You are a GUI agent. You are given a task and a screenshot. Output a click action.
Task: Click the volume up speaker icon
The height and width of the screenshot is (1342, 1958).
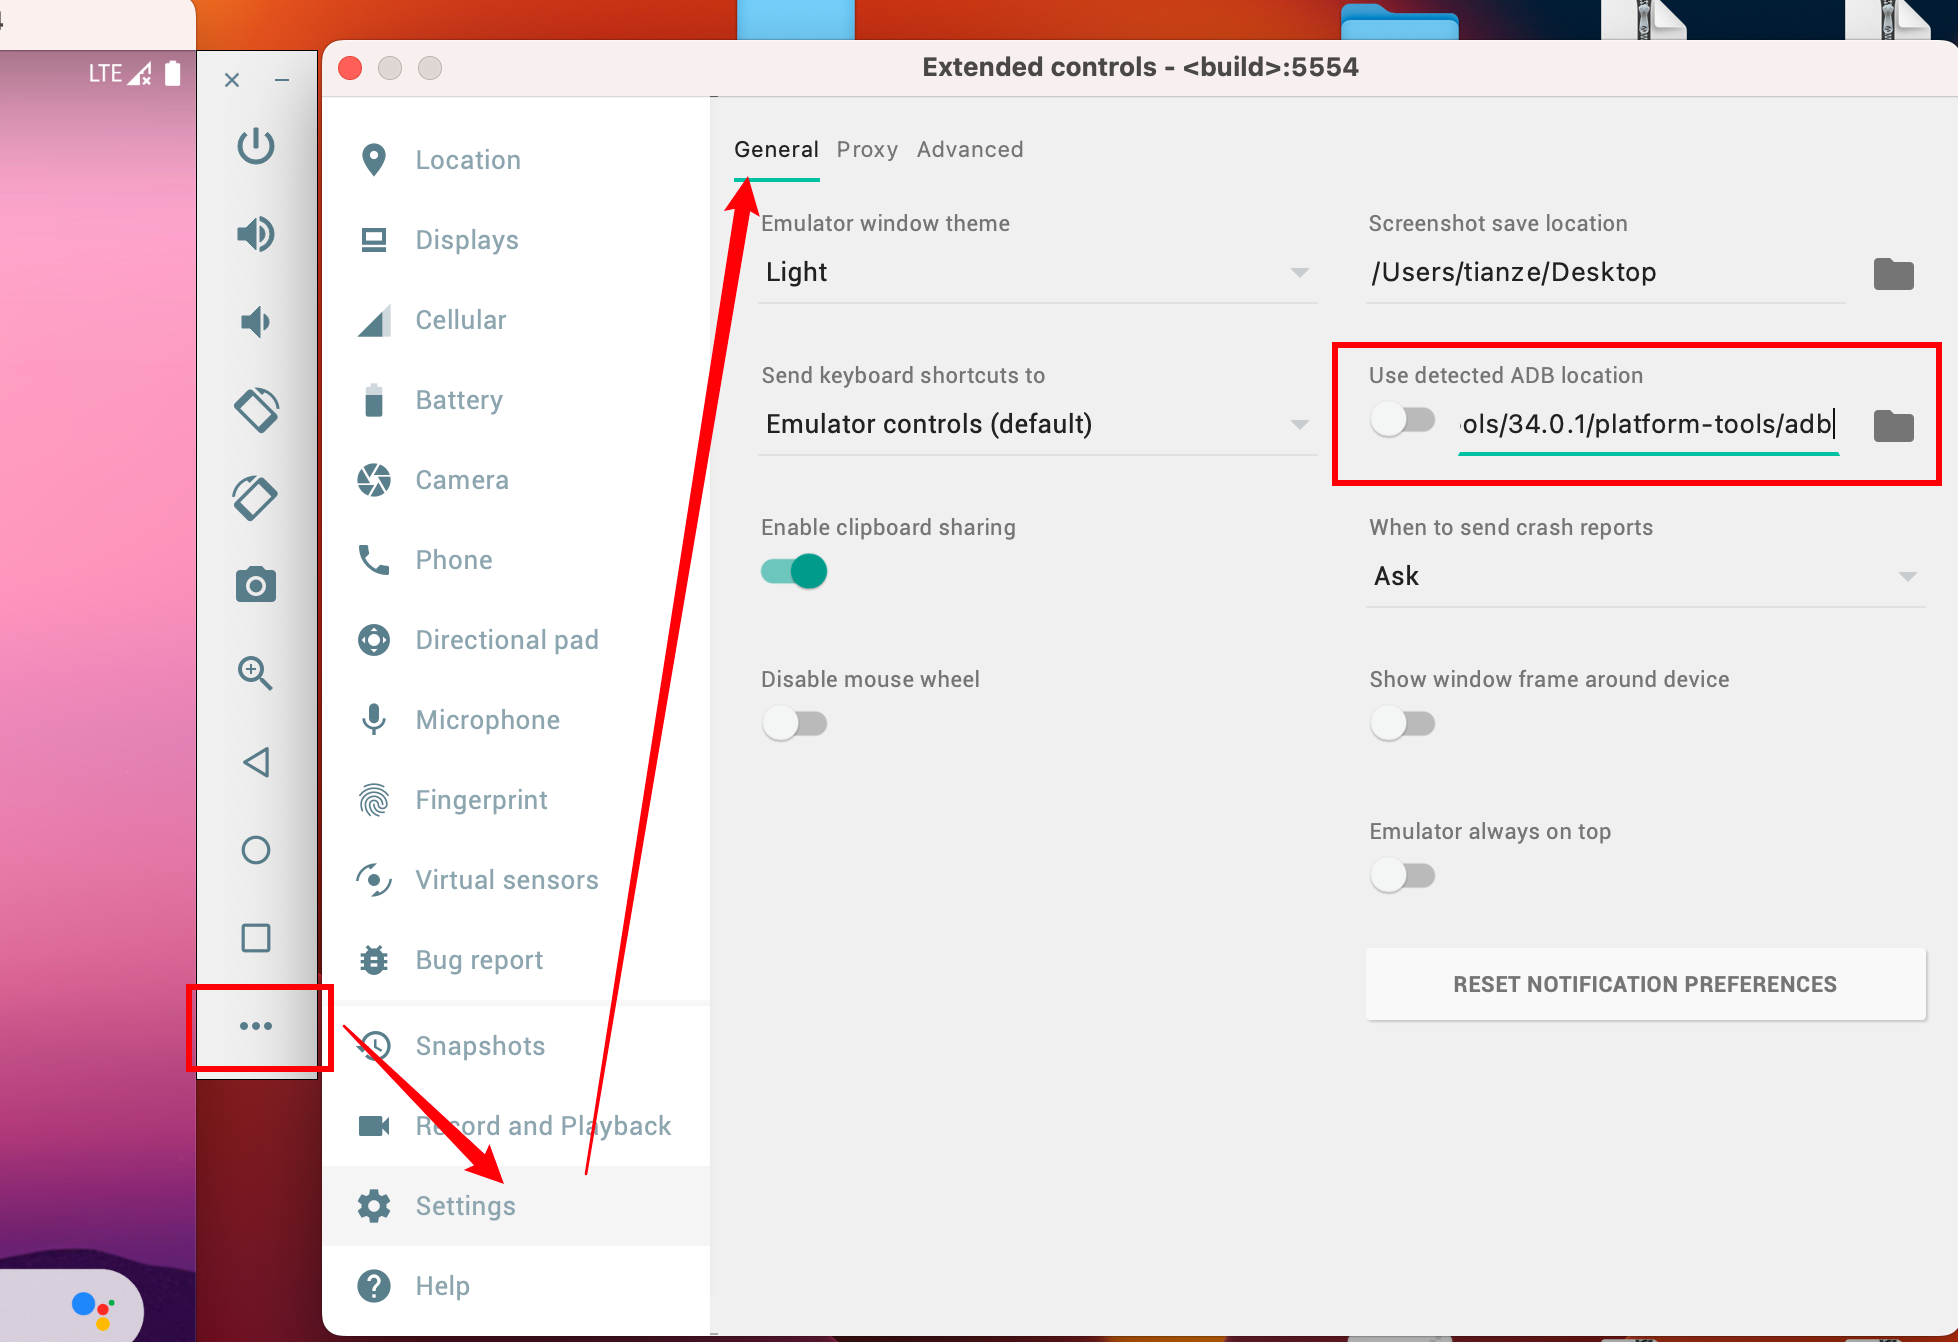(256, 234)
